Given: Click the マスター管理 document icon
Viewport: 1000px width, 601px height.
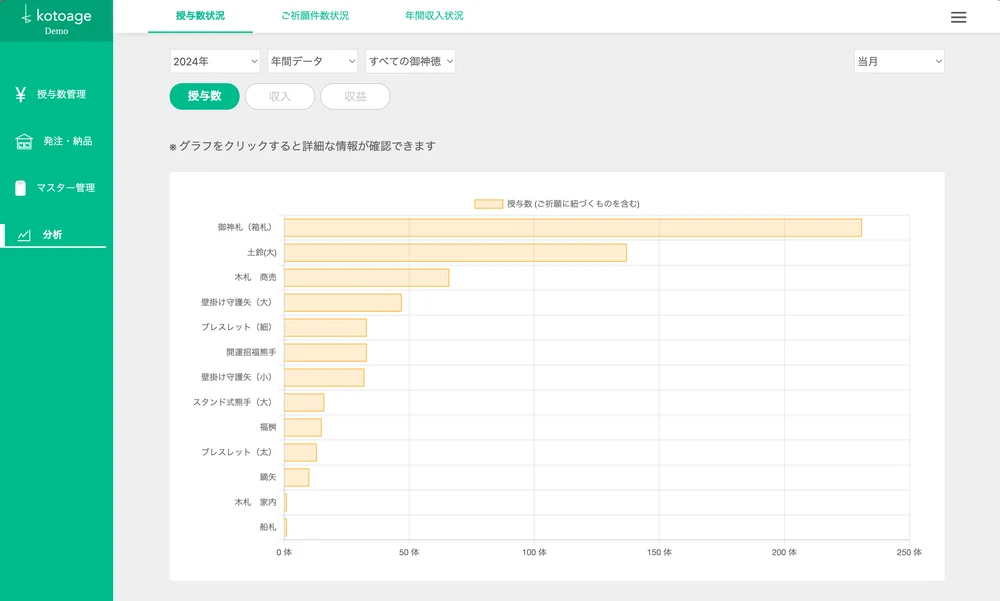Looking at the screenshot, I should (20, 188).
